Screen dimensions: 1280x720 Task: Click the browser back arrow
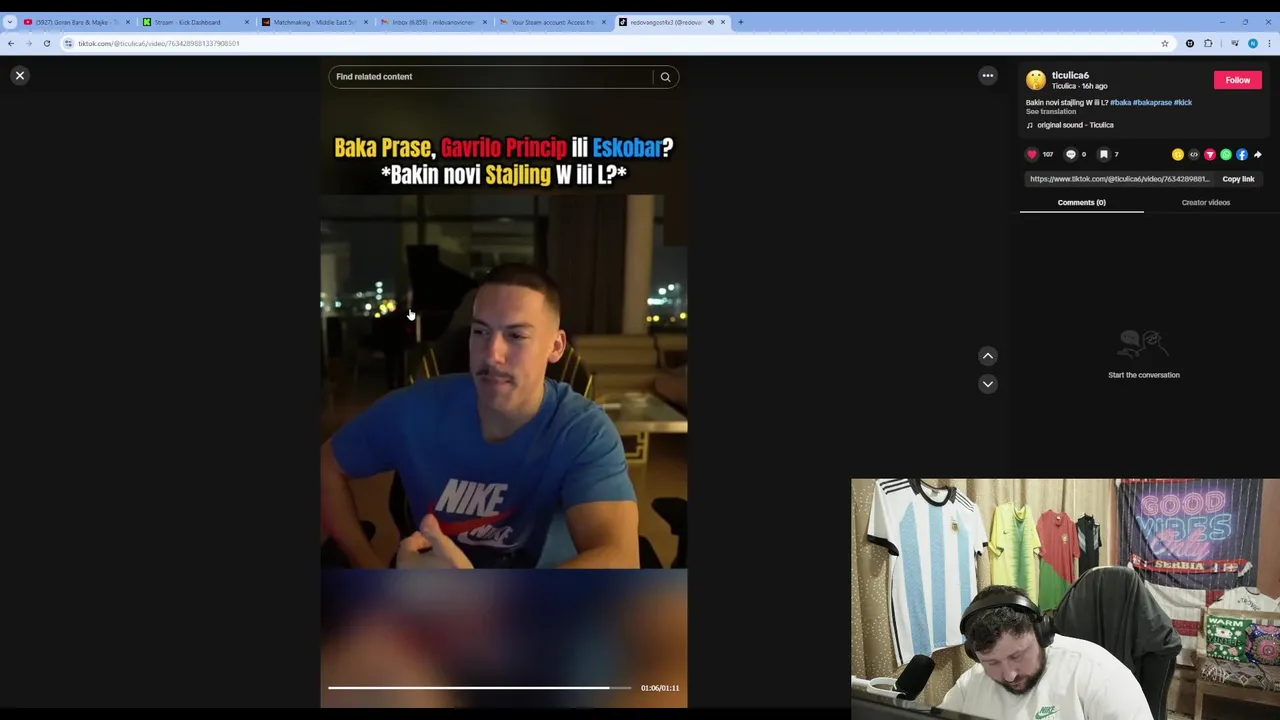tap(10, 44)
